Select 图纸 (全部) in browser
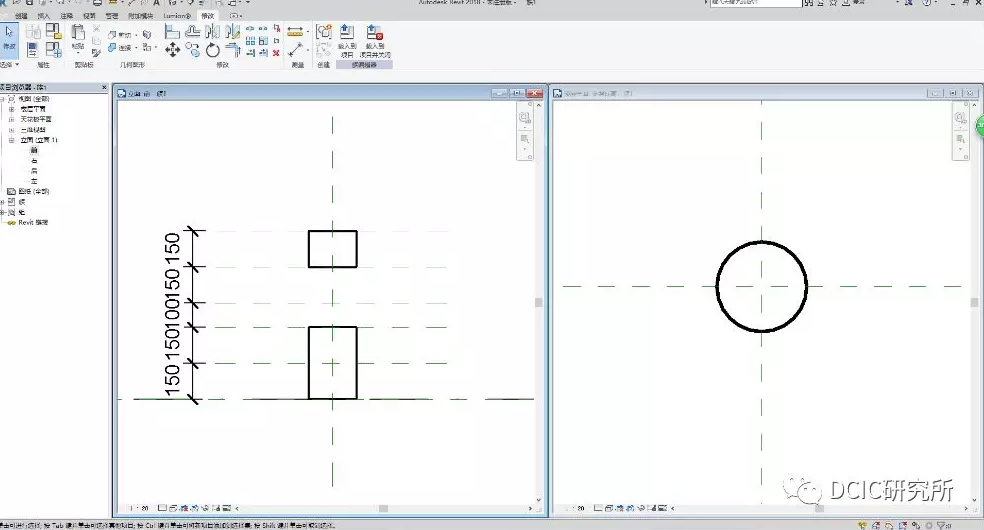This screenshot has height=530, width=984. point(34,191)
